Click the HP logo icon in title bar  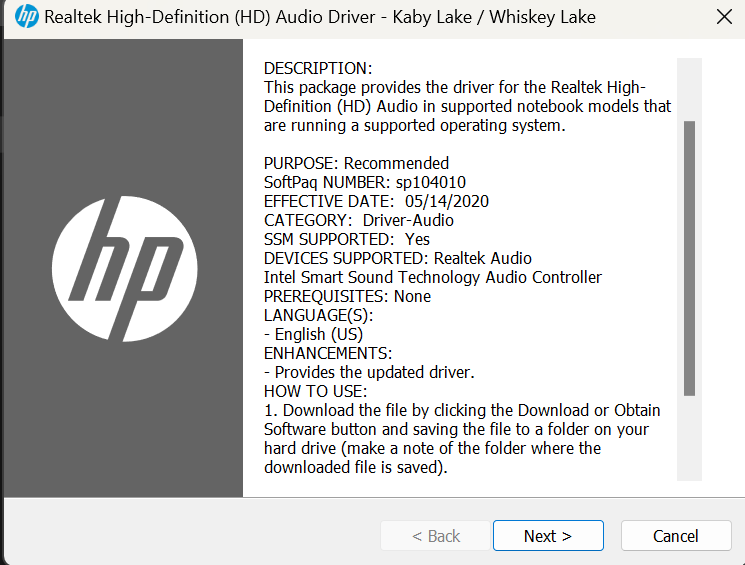coord(26,16)
